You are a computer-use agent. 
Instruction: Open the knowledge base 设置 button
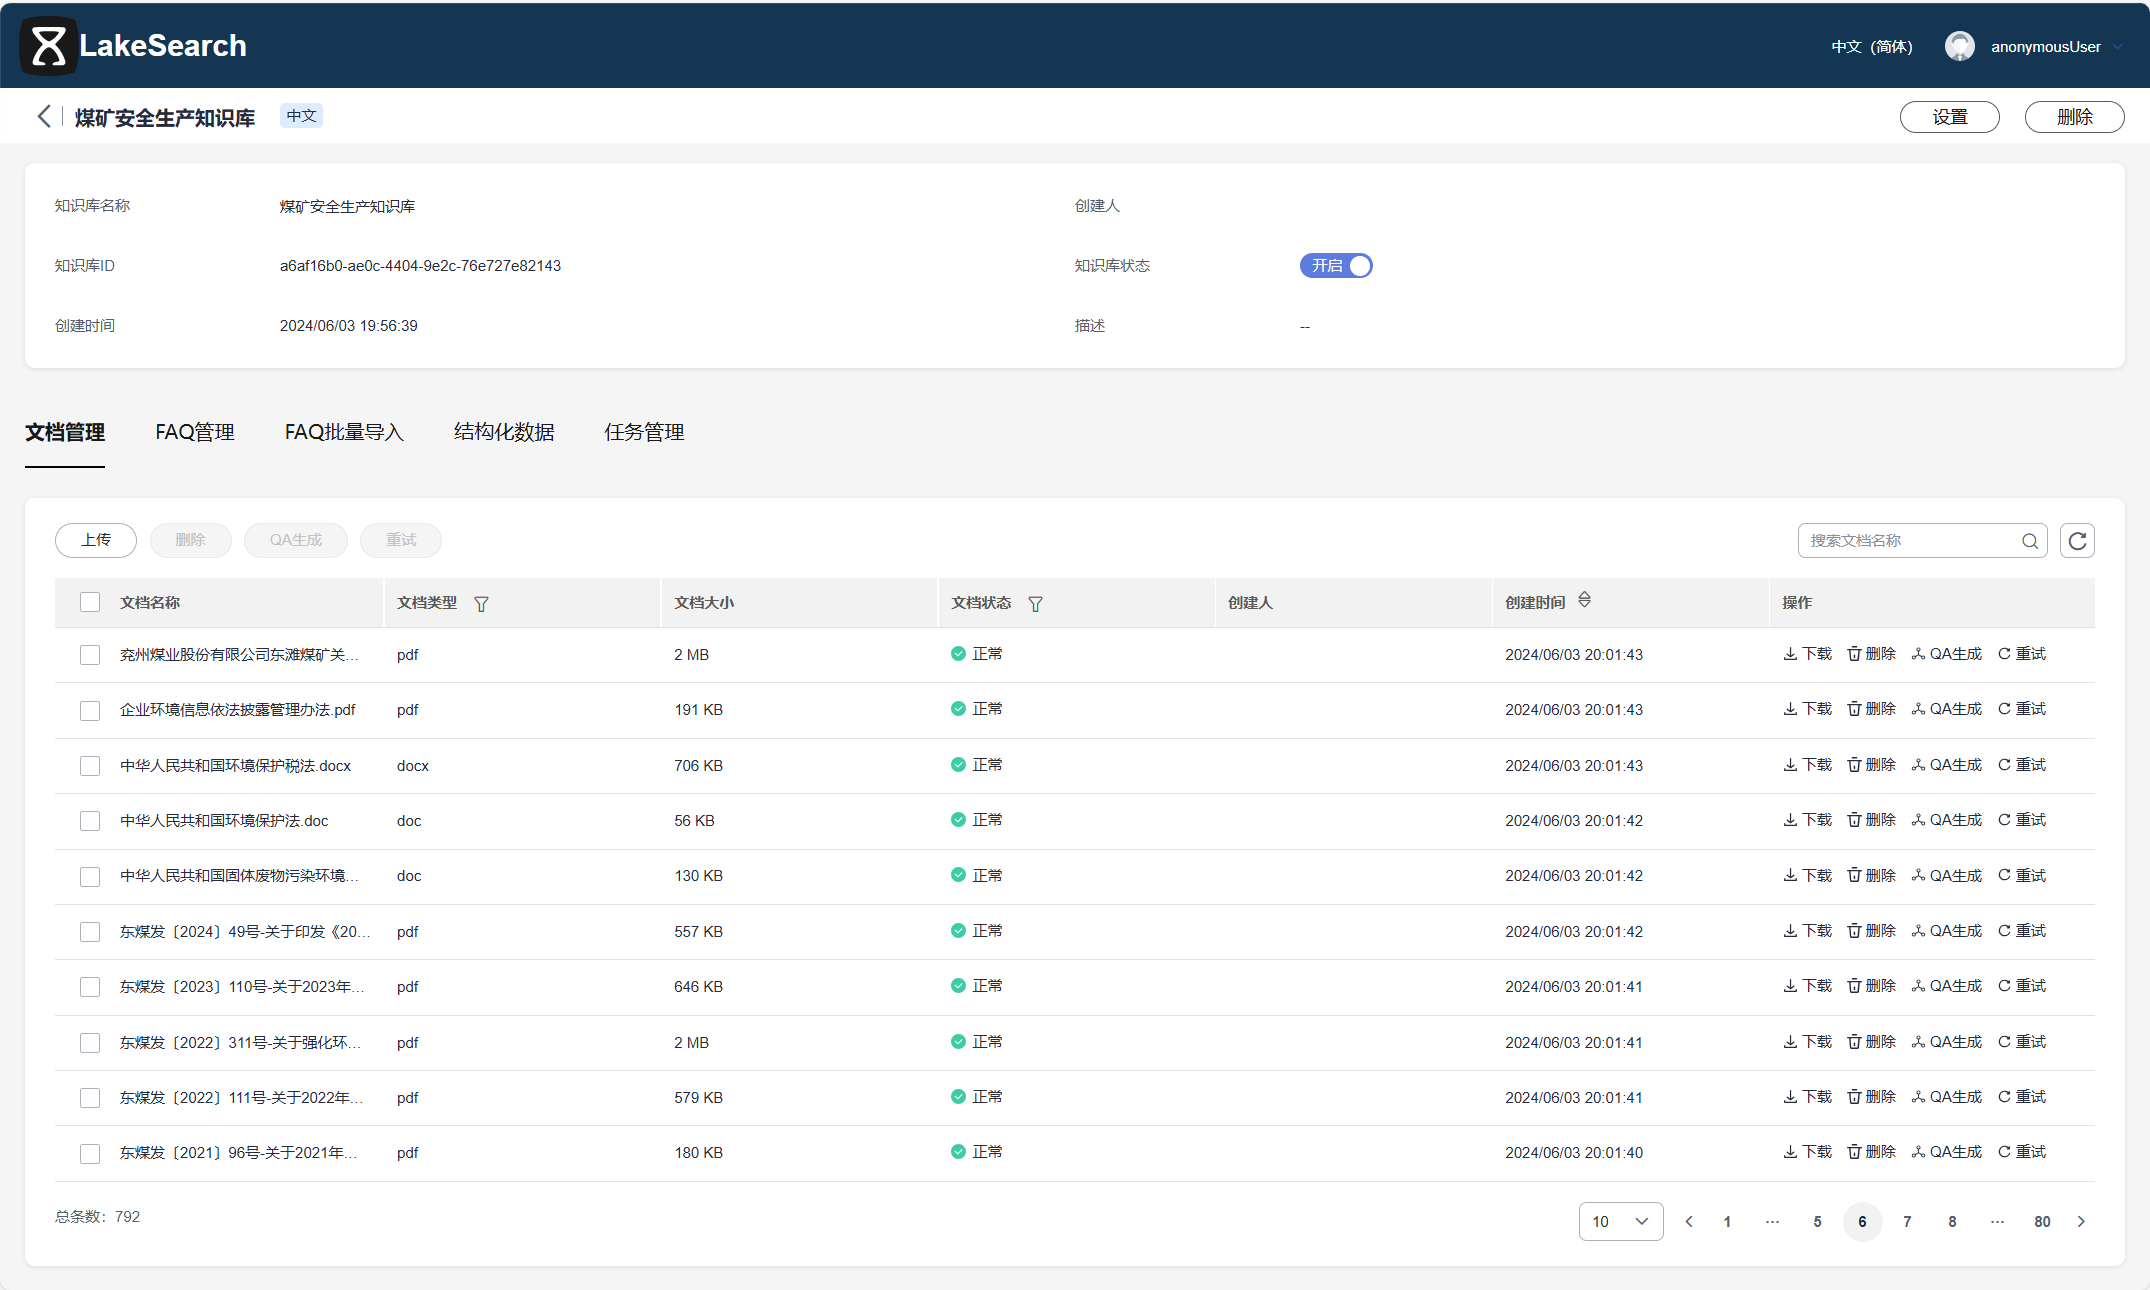click(1948, 116)
